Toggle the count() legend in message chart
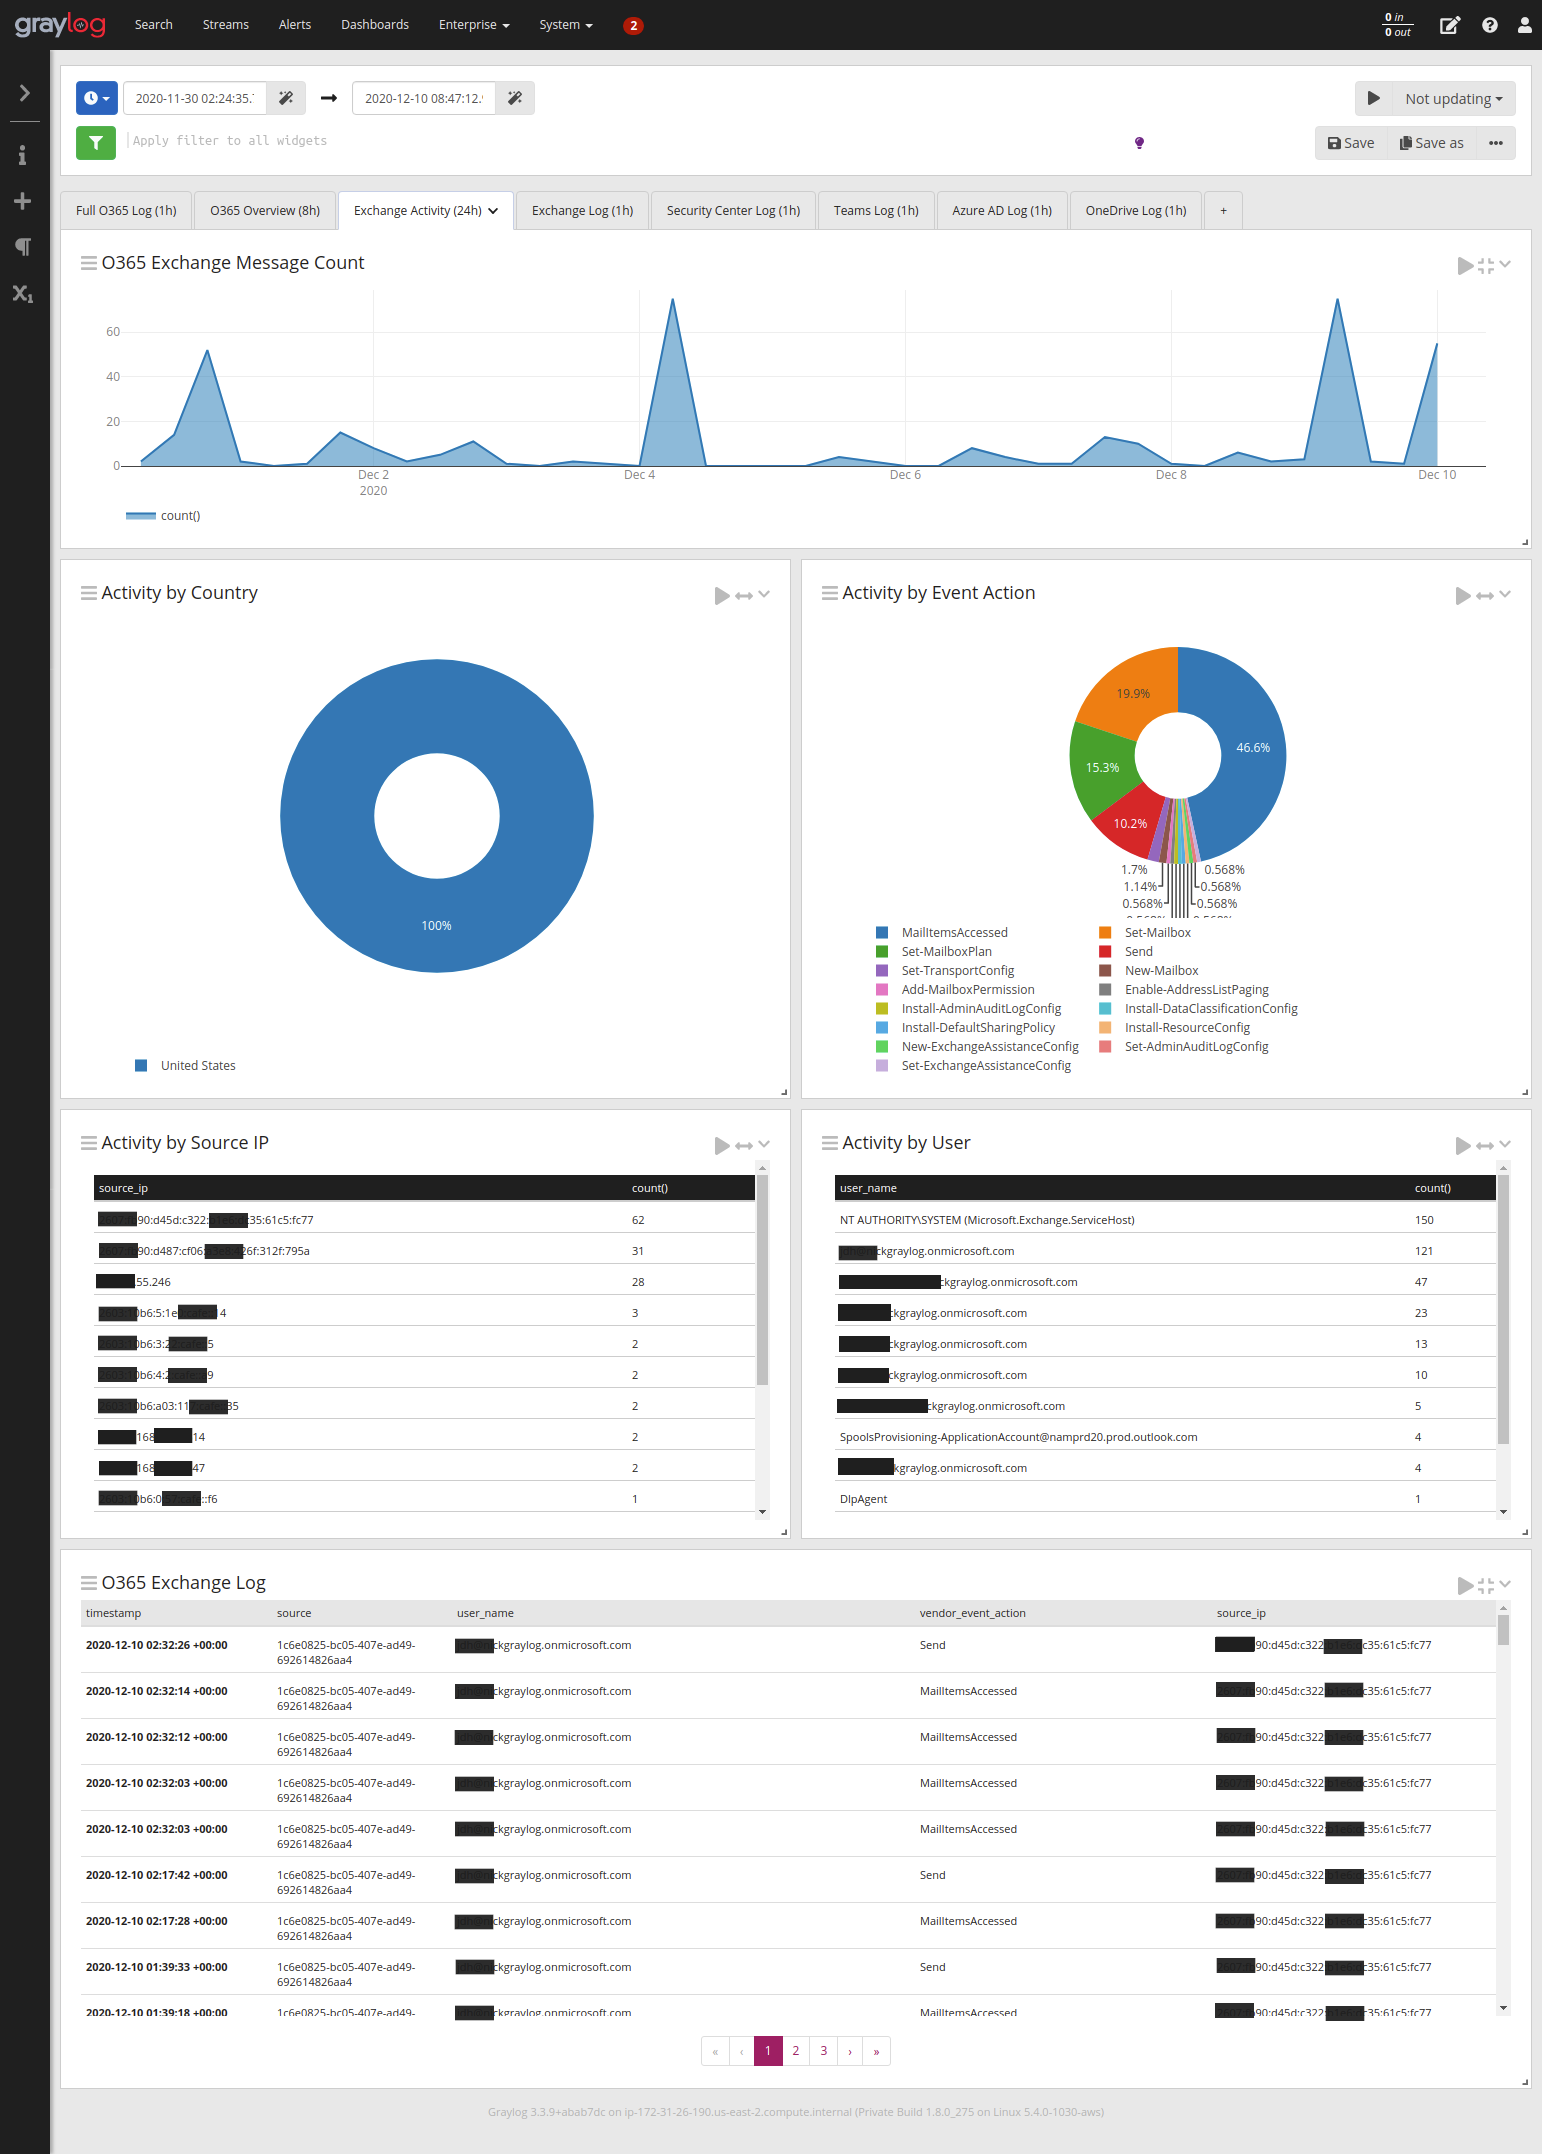The image size is (1542, 2154). coord(163,515)
